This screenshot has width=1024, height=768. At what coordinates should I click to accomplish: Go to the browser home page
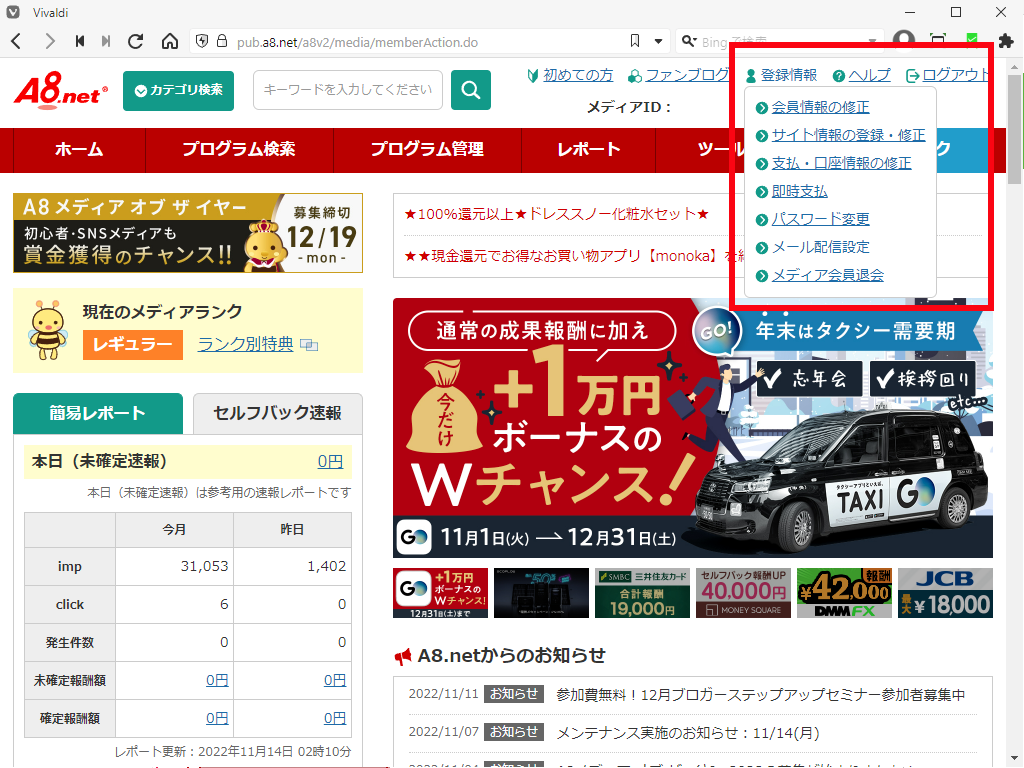point(170,42)
